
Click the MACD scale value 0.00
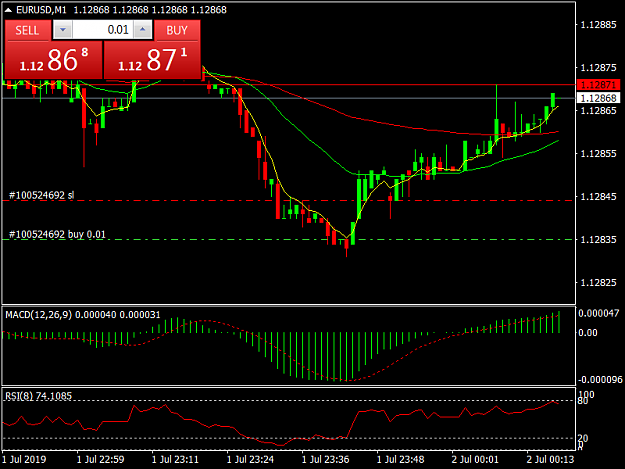pos(588,333)
